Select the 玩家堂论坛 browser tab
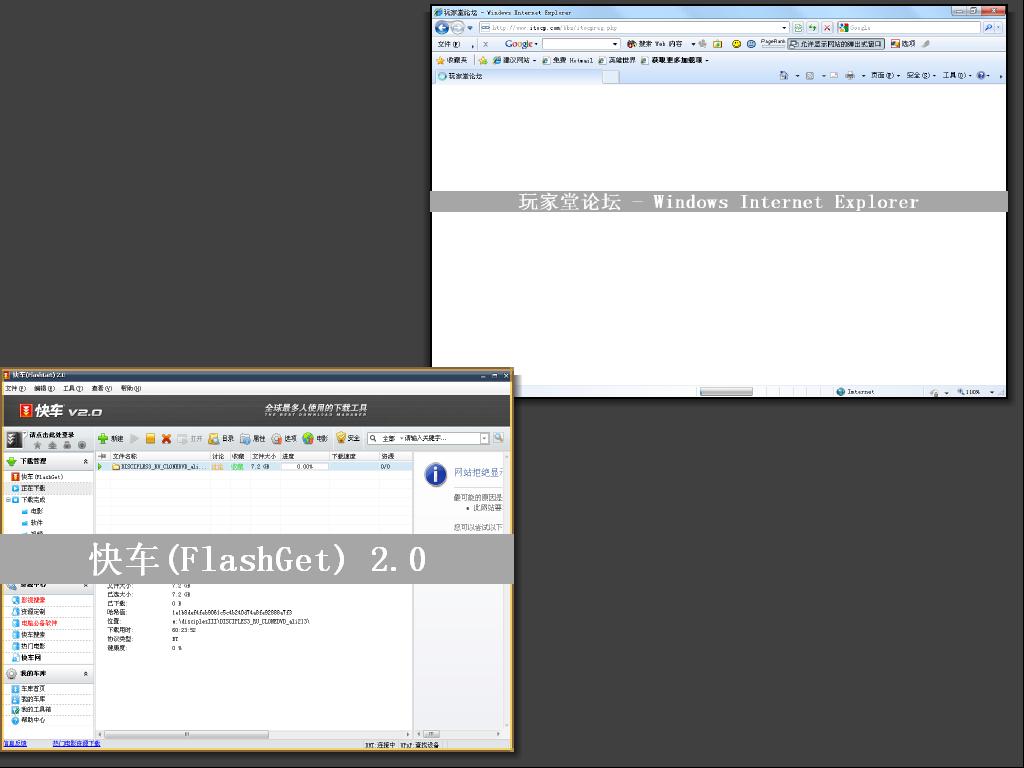The image size is (1024, 768). click(x=466, y=76)
